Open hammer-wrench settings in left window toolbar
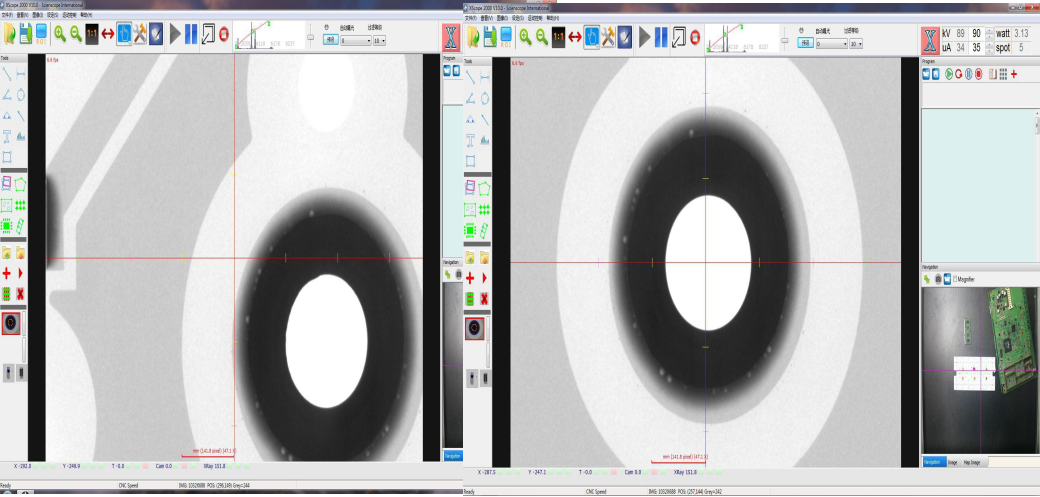1040x497 pixels. point(139,35)
